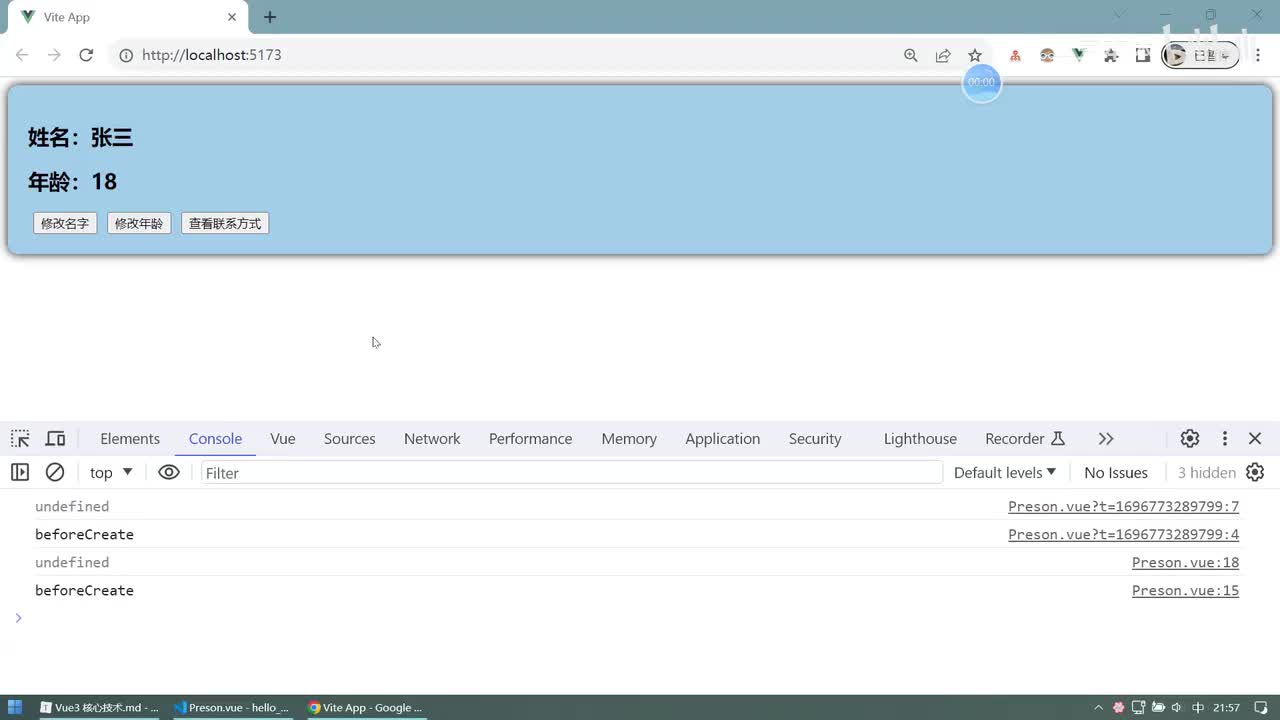This screenshot has width=1280, height=720.
Task: Click the No Issues indicator
Action: (x=1116, y=473)
